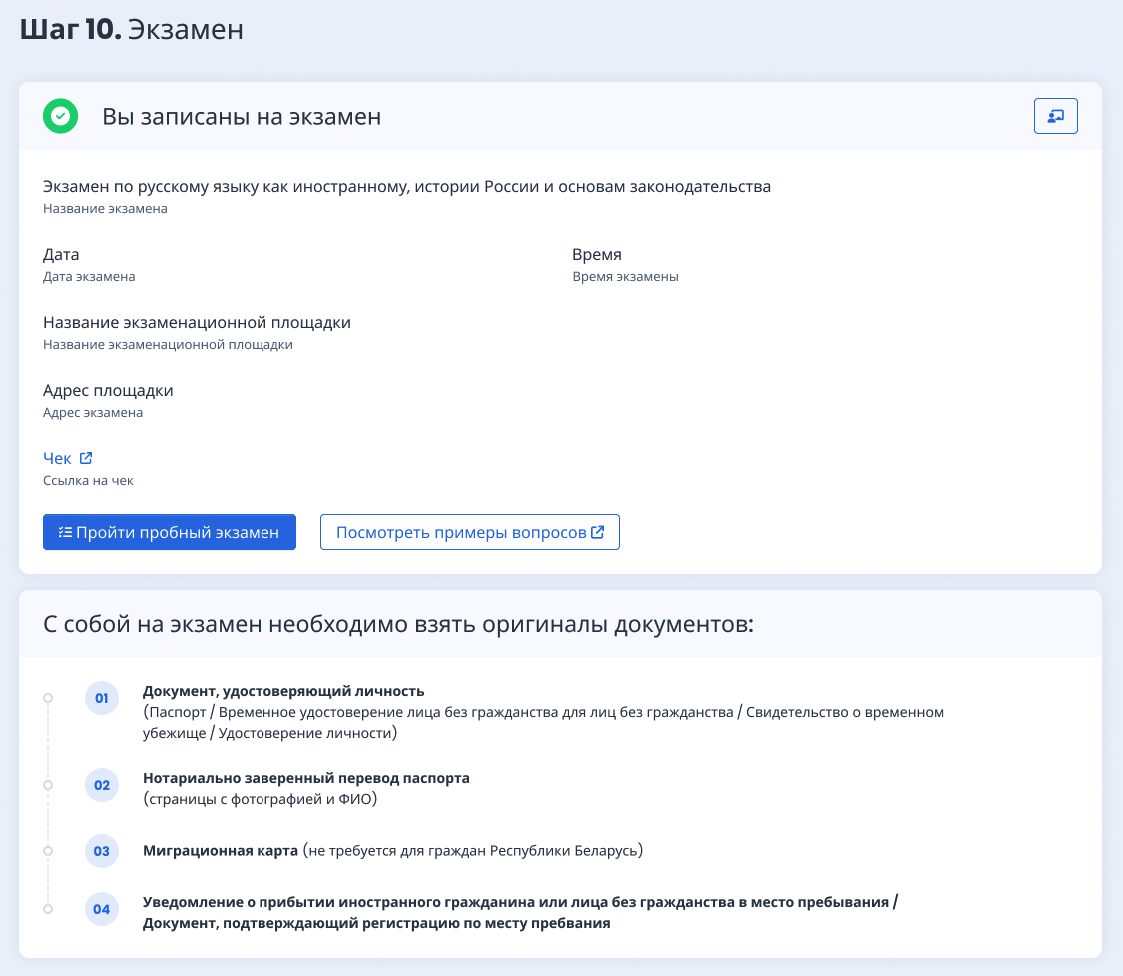The image size is (1123, 976).
Task: Click the teacher-at-board icon button in exam header
Action: point(1055,116)
